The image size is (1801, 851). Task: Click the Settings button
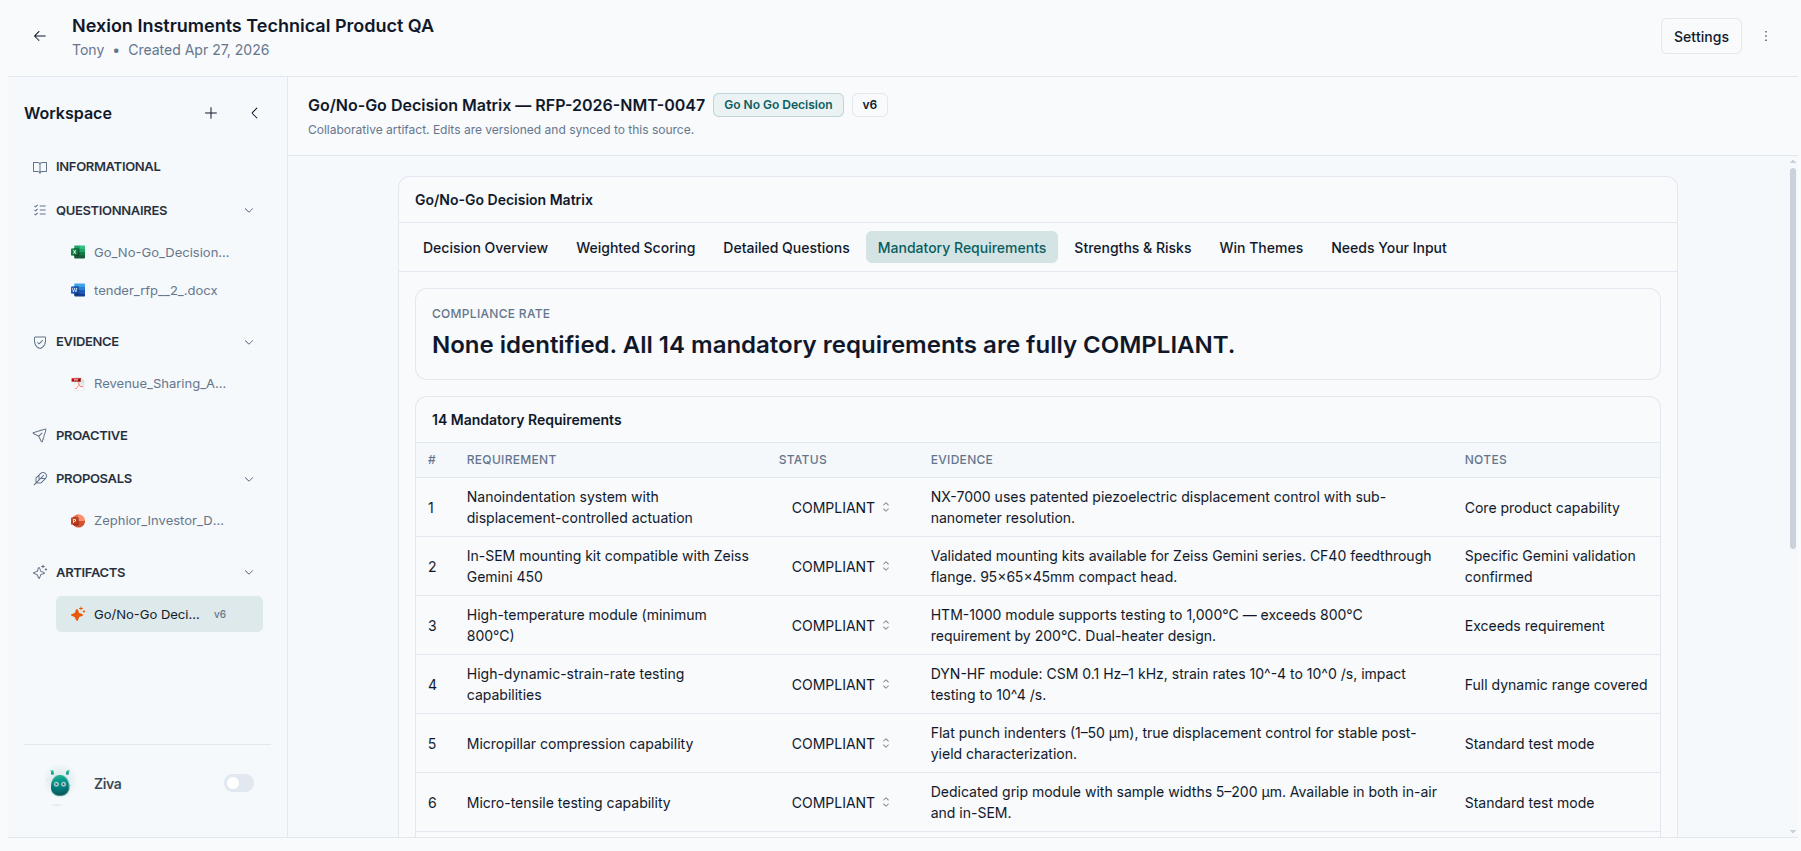[x=1700, y=37]
